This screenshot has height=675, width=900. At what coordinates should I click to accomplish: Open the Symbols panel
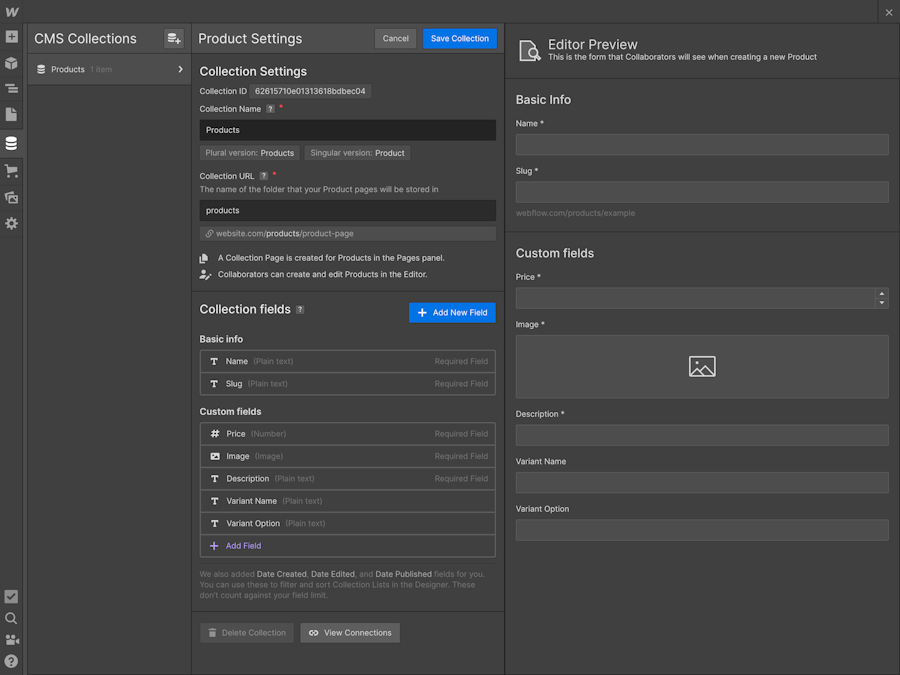[12, 63]
